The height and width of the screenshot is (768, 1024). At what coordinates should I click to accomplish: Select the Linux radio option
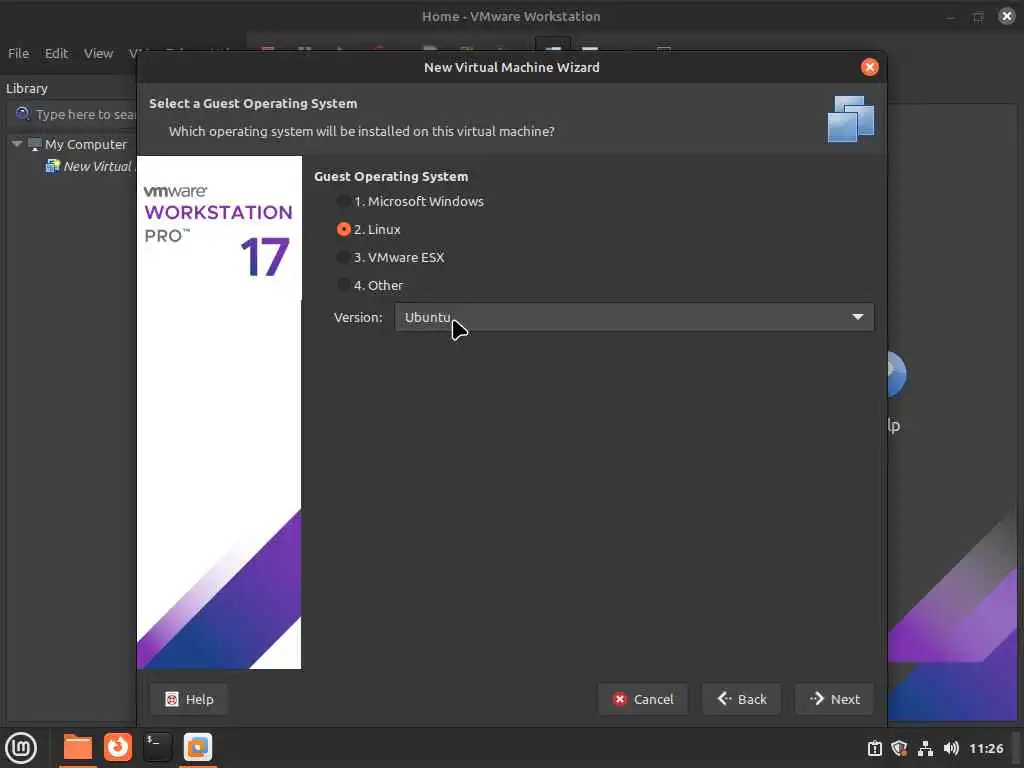(x=368, y=230)
